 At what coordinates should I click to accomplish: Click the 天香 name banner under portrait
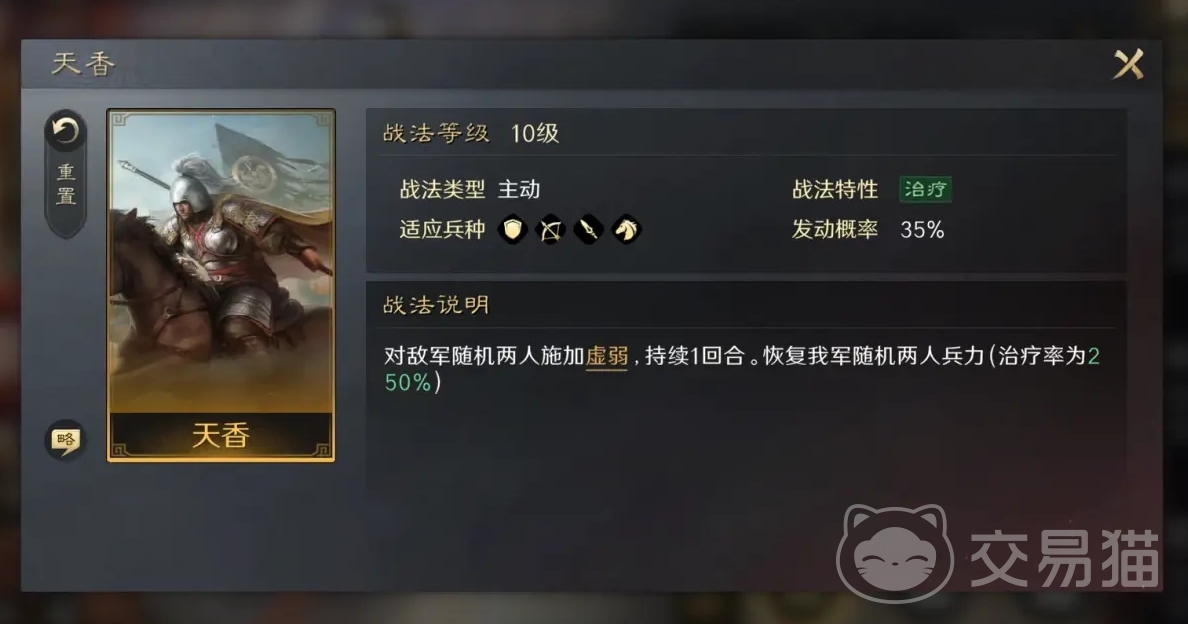221,435
